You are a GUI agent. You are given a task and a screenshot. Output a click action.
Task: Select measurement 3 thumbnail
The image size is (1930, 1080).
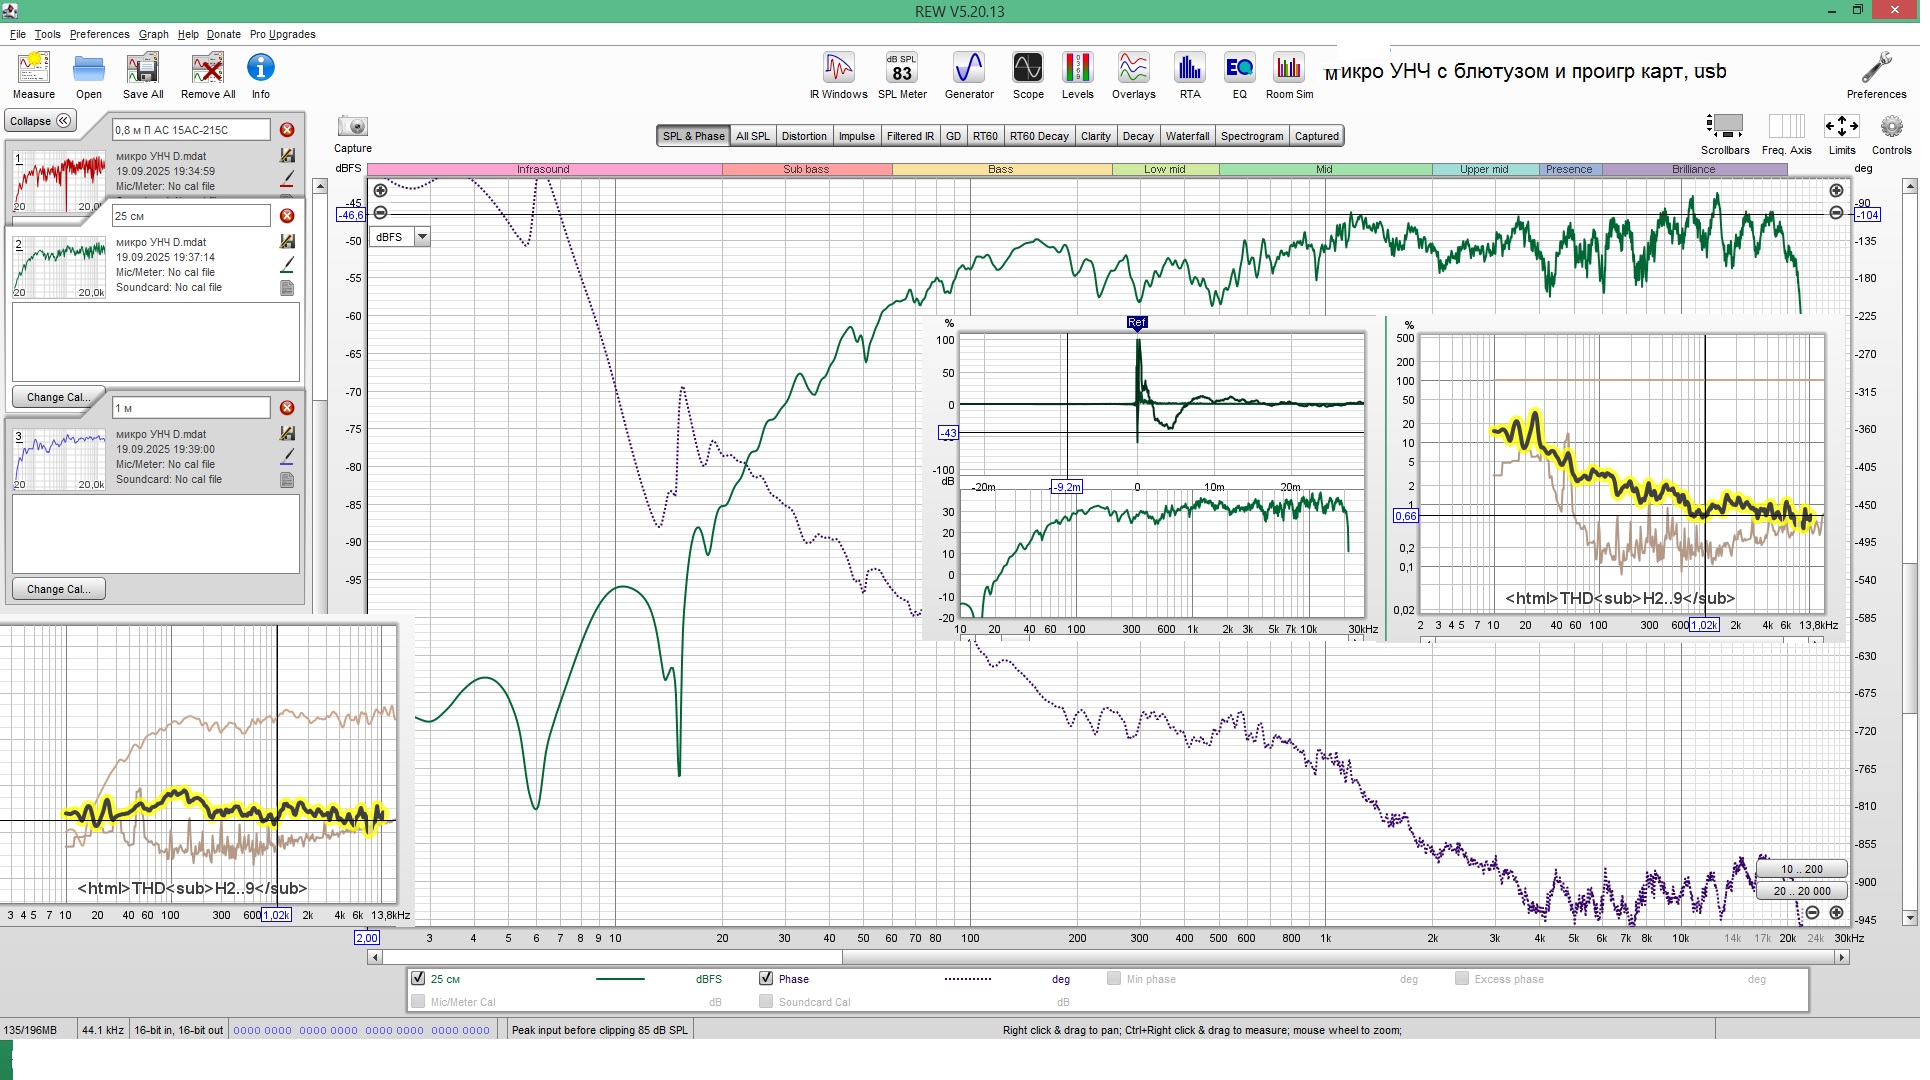59,459
